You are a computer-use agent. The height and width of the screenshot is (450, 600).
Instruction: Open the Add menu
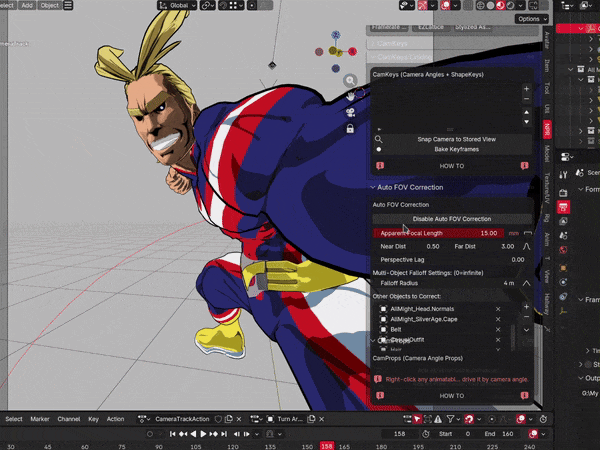pos(27,5)
